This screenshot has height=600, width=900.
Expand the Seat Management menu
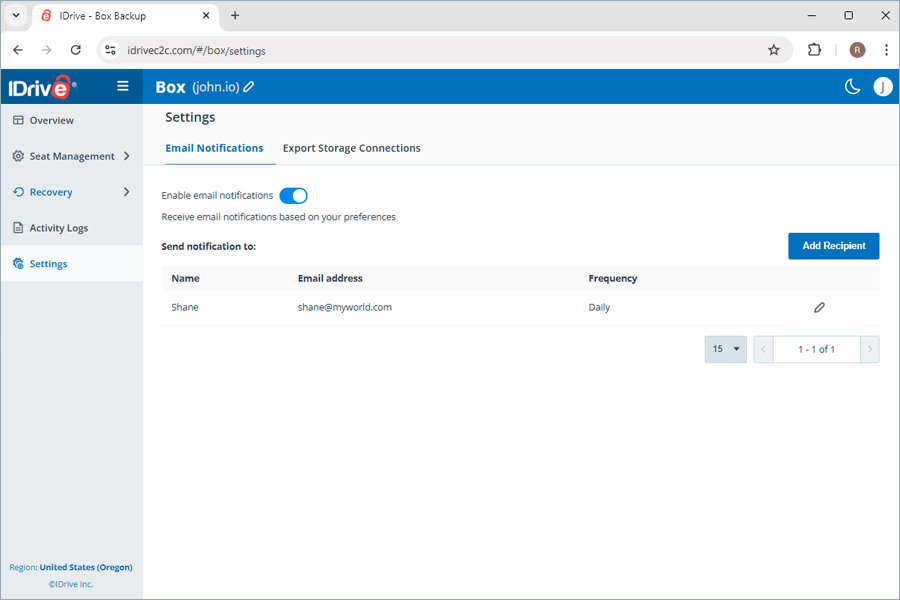(70, 156)
